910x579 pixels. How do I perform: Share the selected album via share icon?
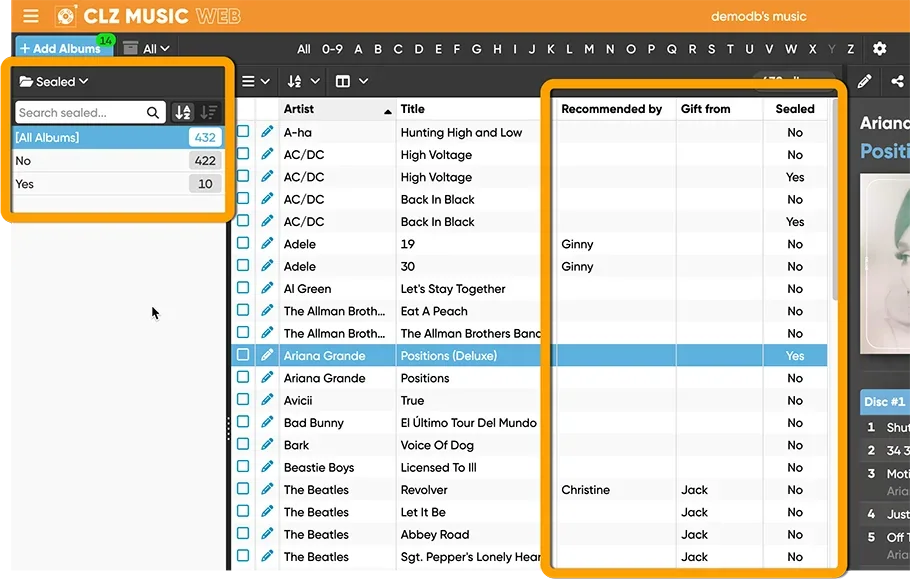[897, 81]
